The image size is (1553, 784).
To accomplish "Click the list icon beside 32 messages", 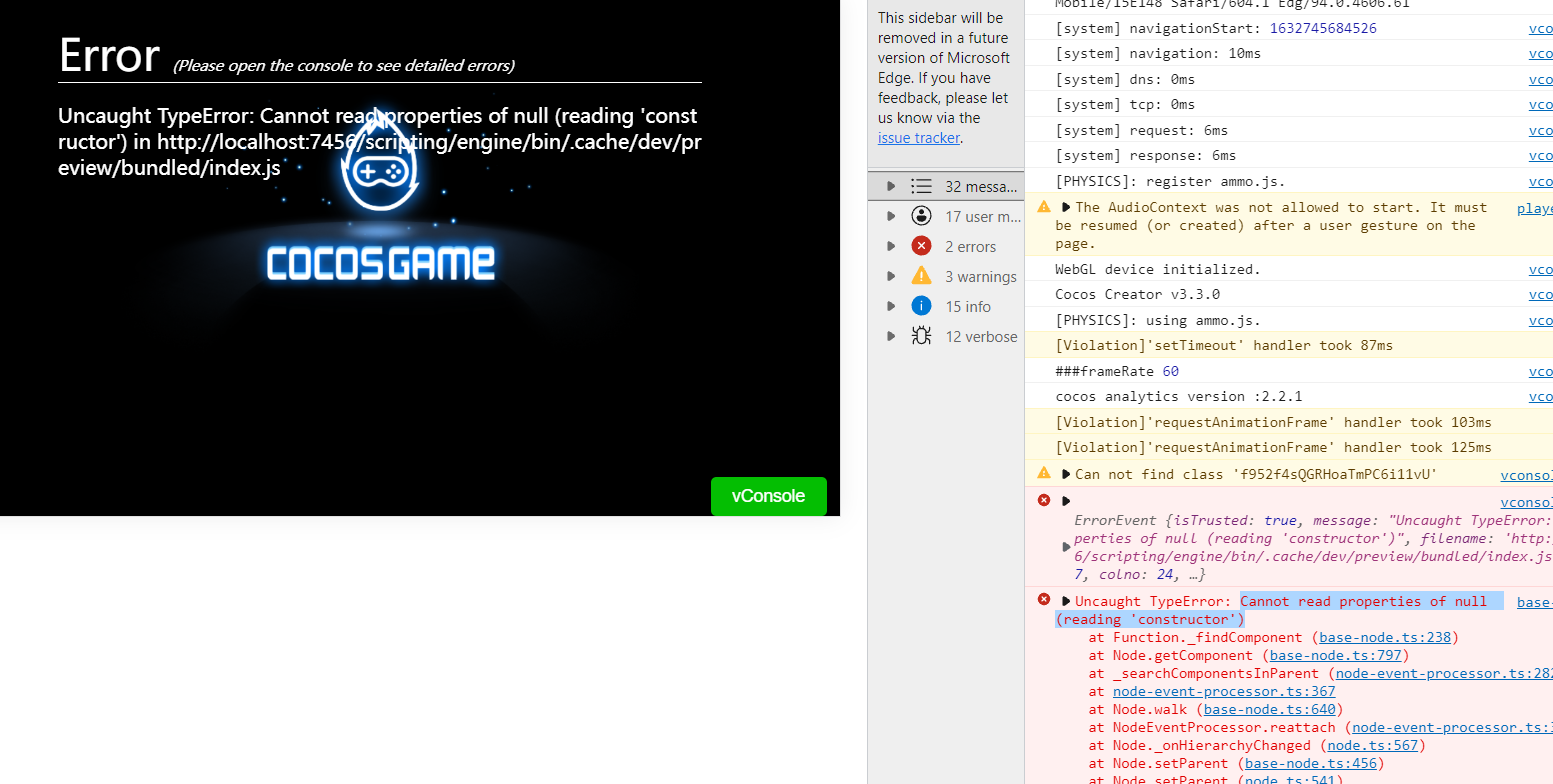I will point(921,186).
